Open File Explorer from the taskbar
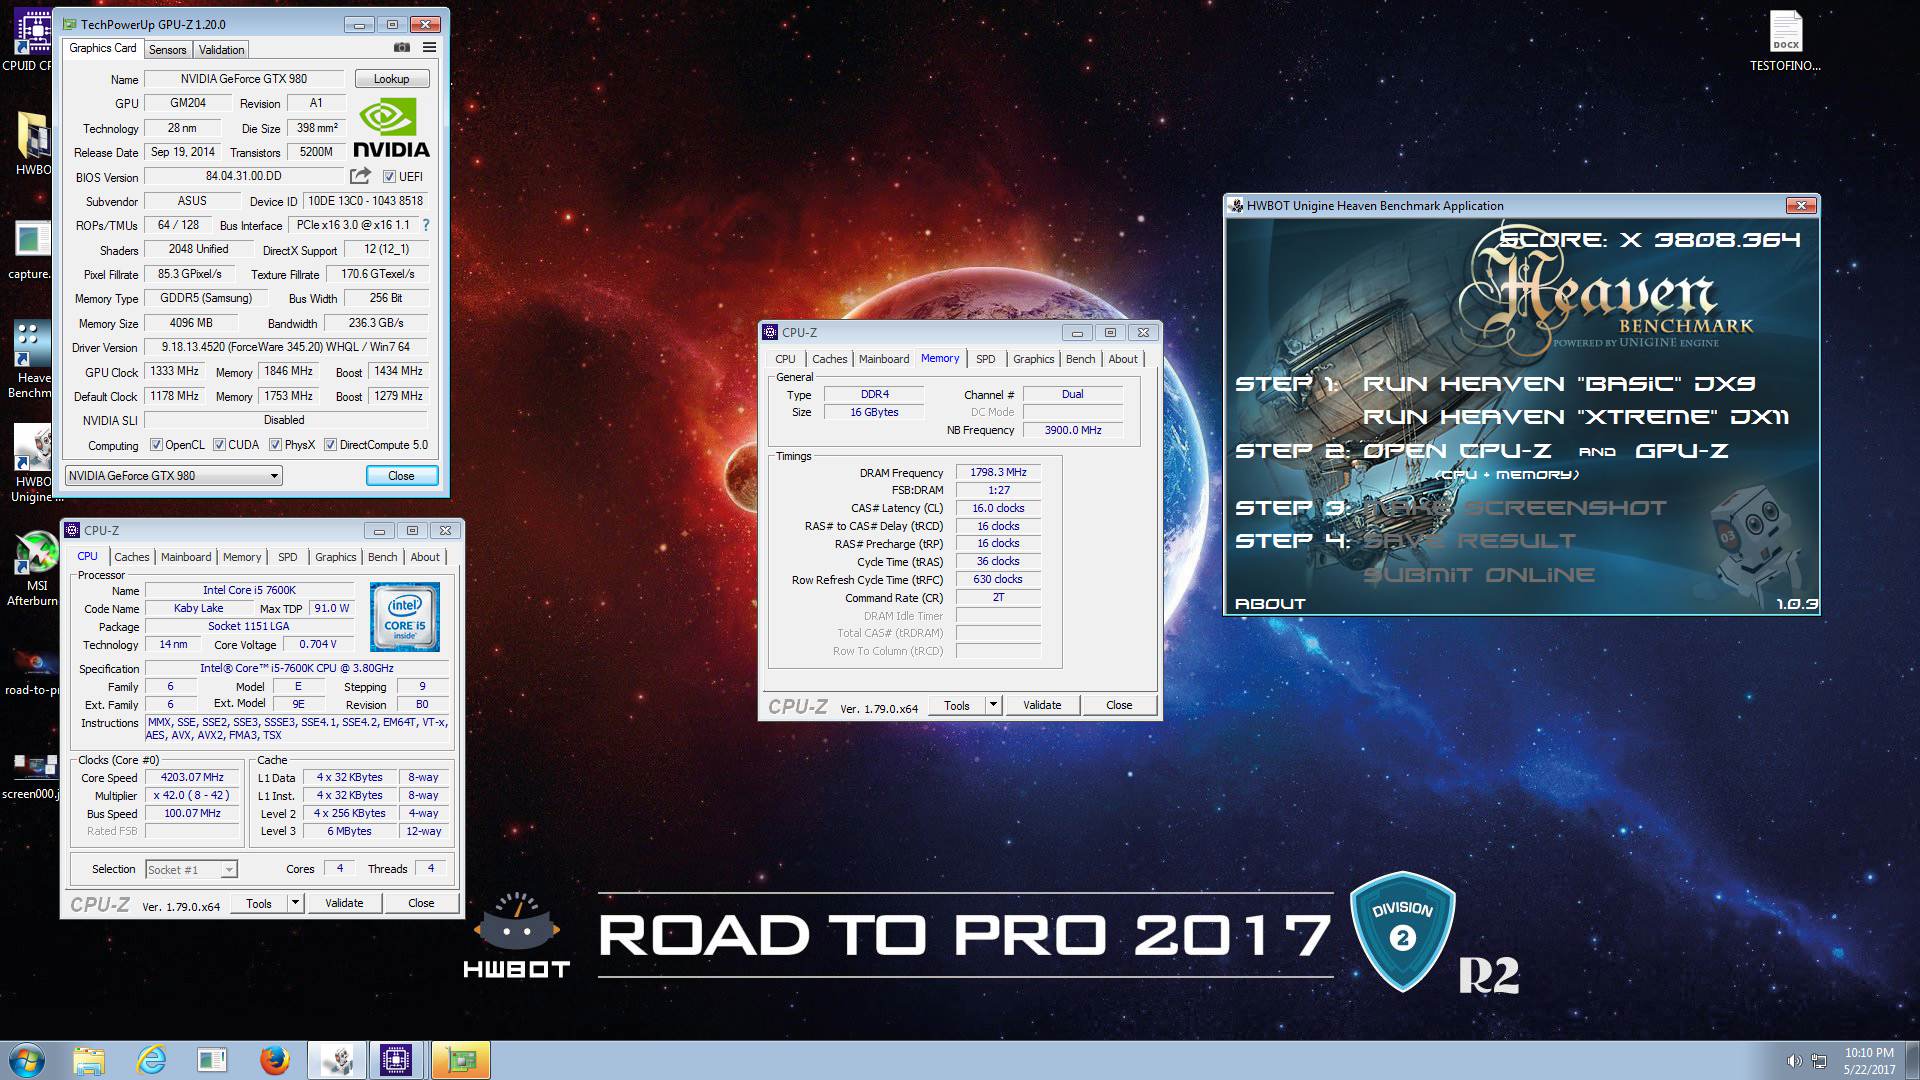 point(89,1060)
